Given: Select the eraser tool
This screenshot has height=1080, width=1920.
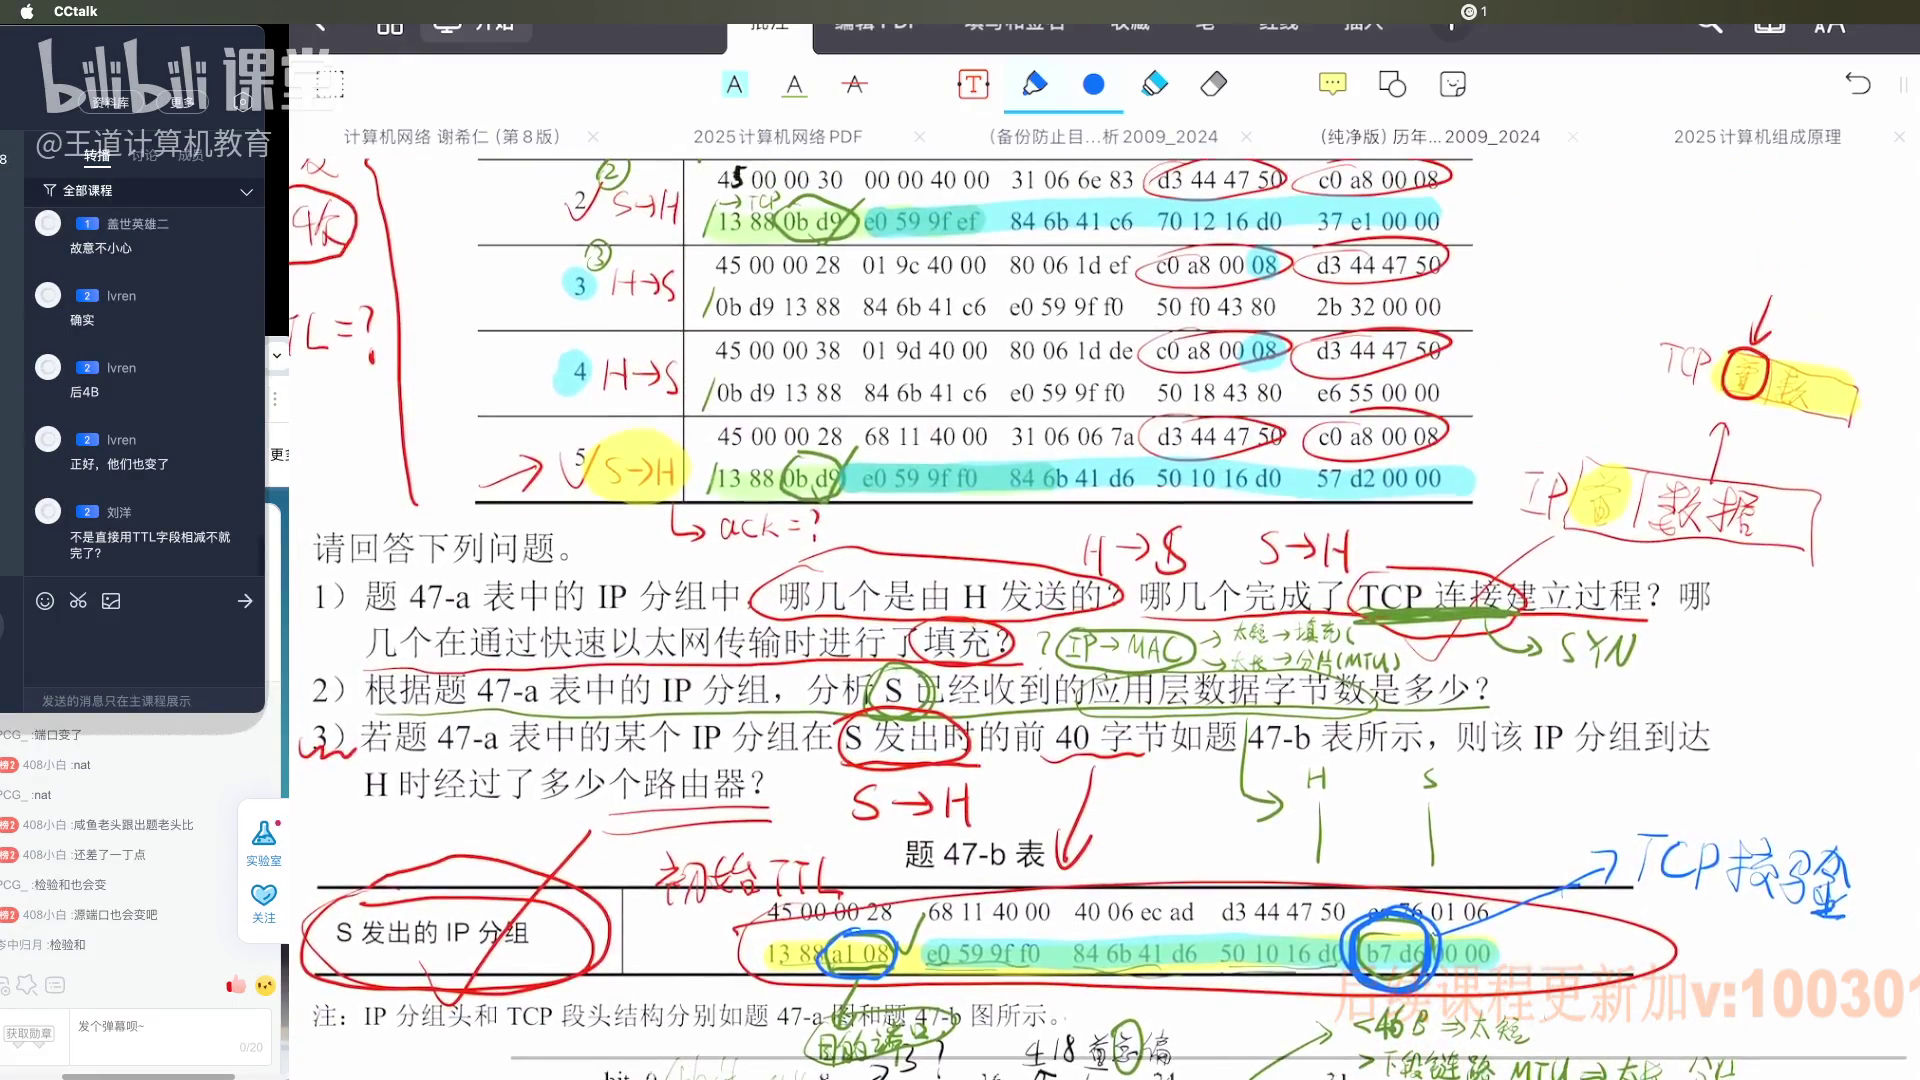Looking at the screenshot, I should point(1214,84).
